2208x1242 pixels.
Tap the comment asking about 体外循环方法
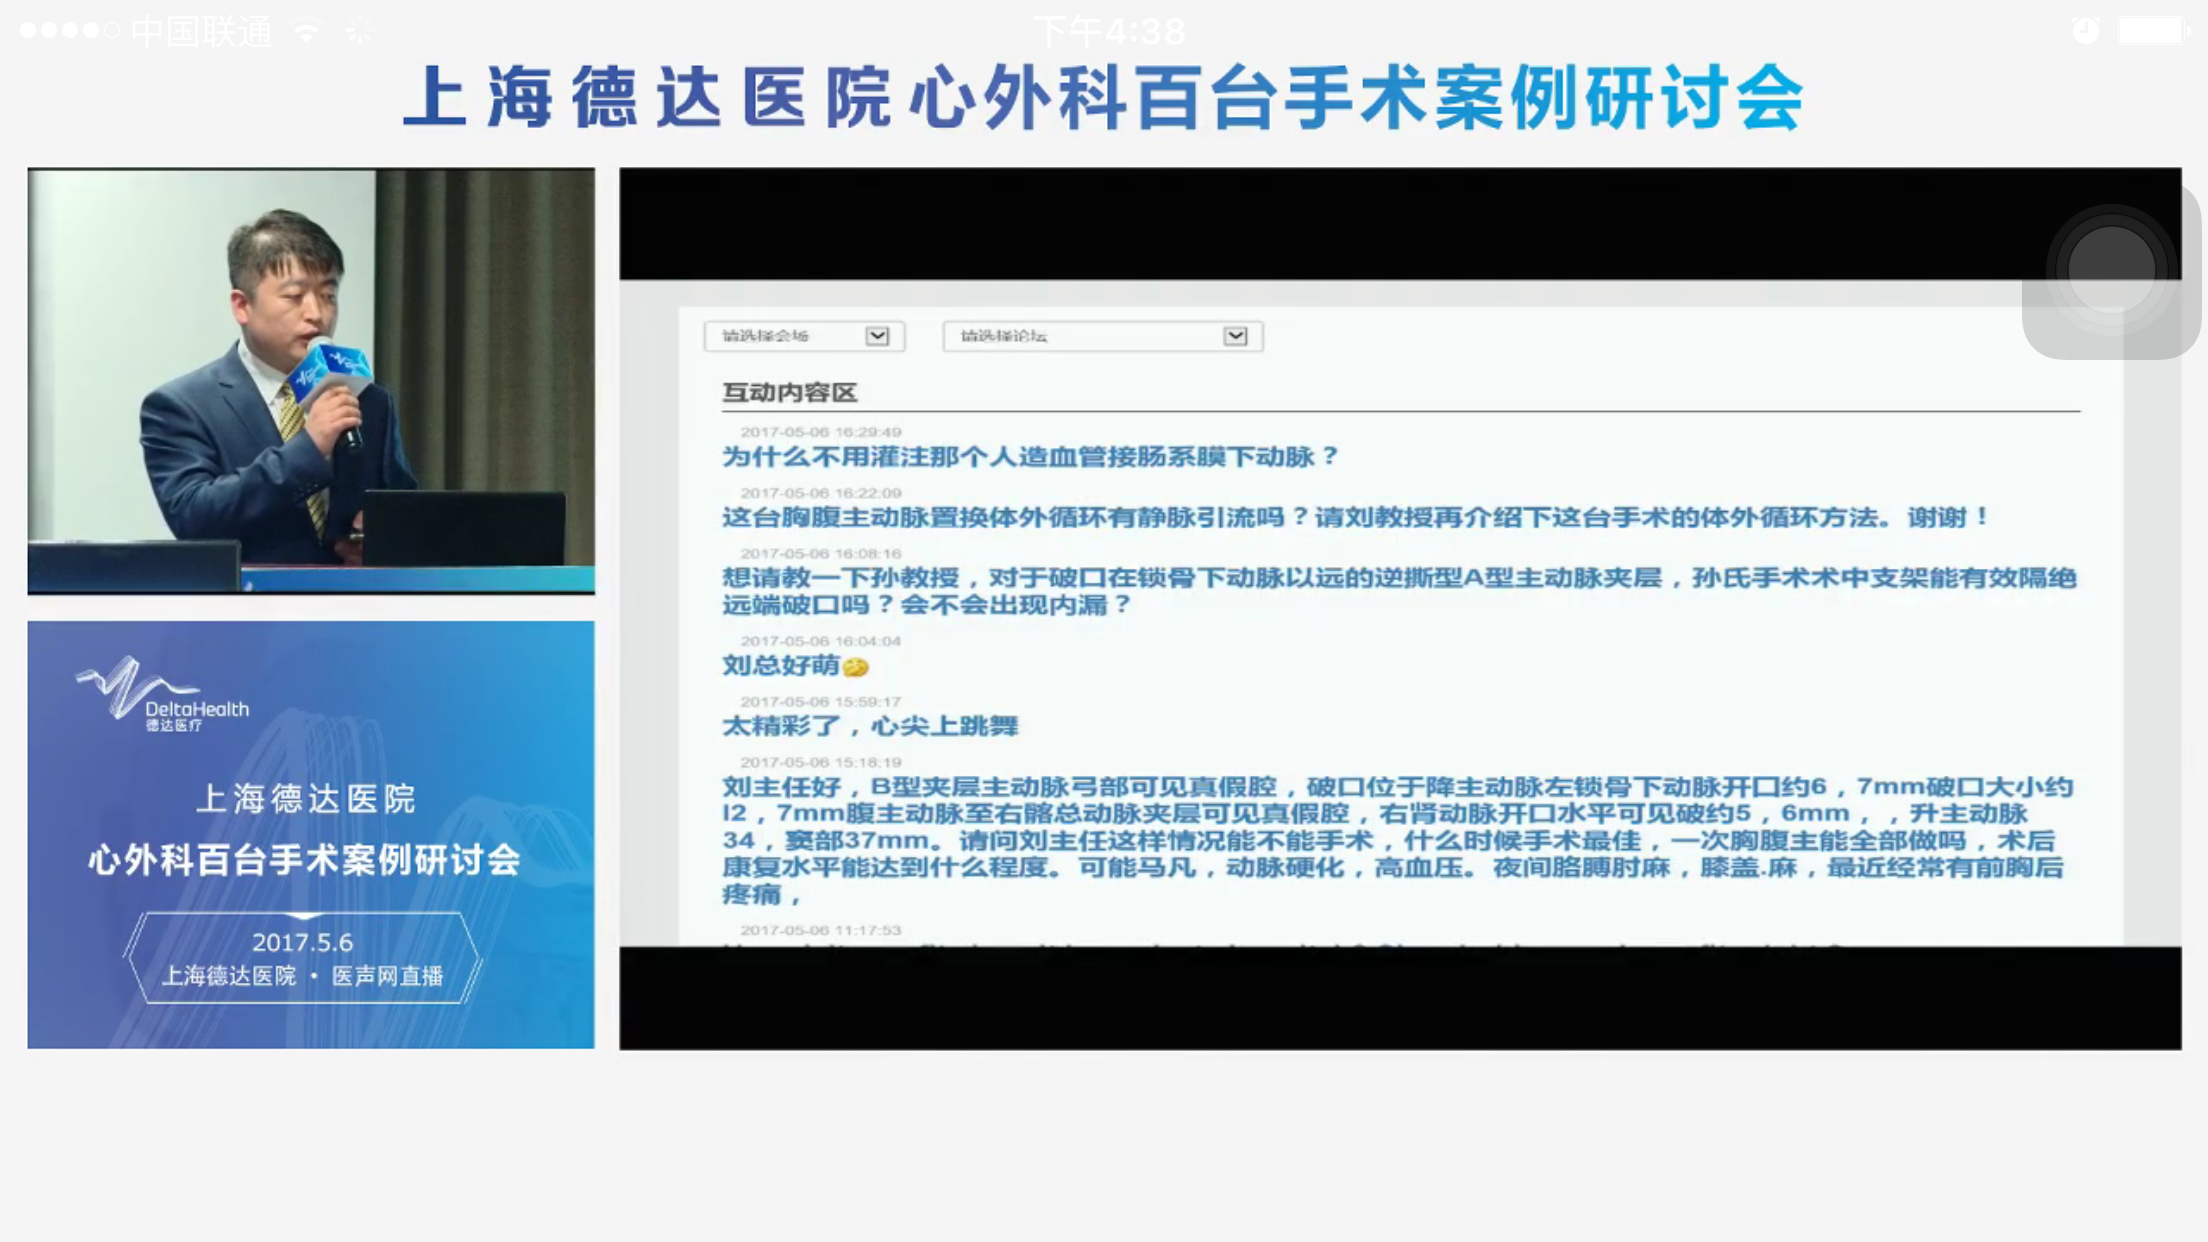click(x=1355, y=517)
